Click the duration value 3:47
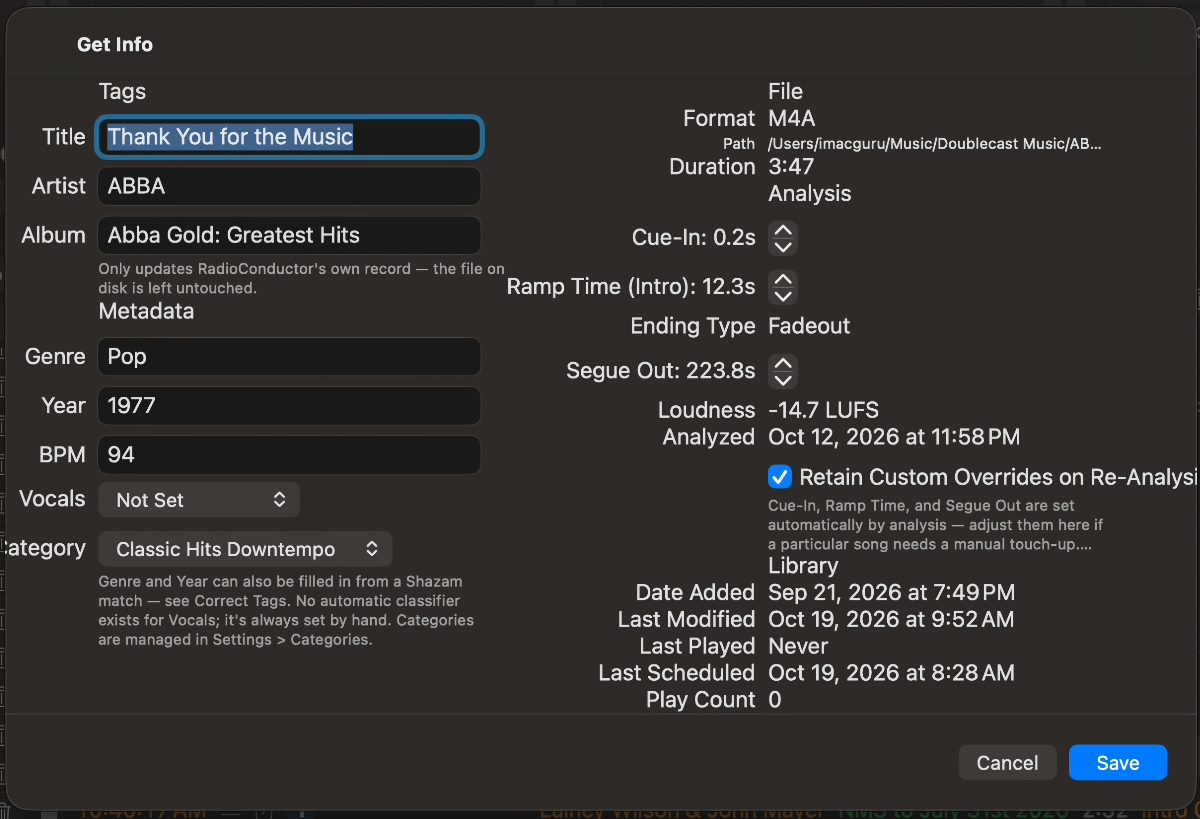This screenshot has width=1200, height=819. [791, 167]
